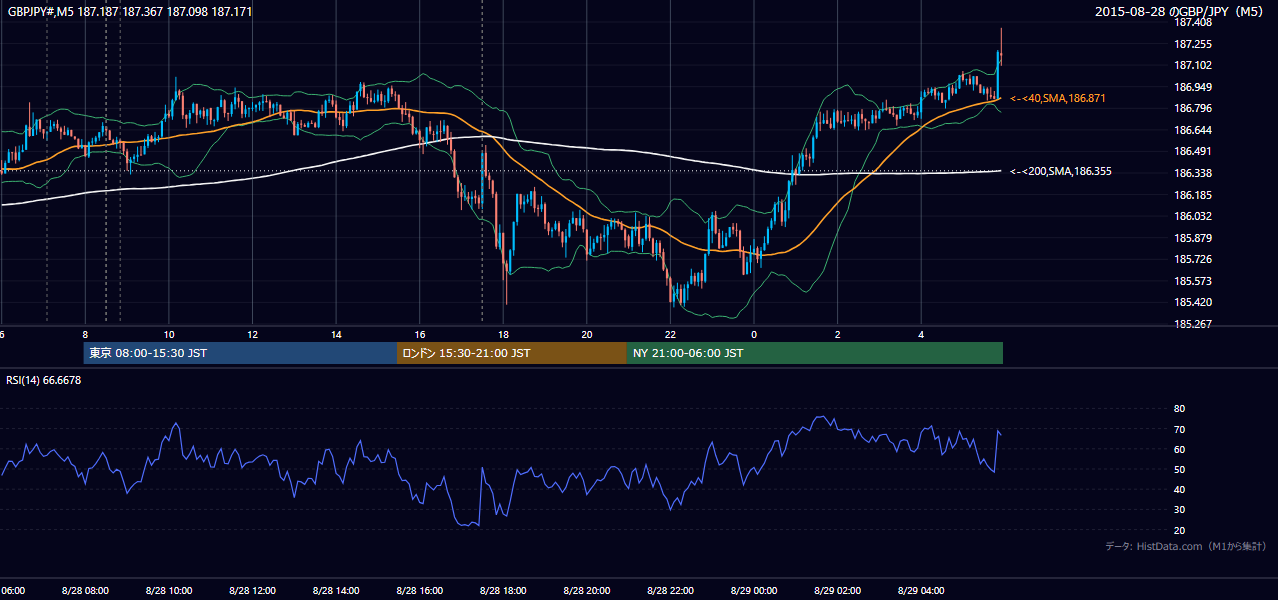1278x600 pixels.
Task: Click the 8/28 14:00 bottom date label
Action: (336, 590)
